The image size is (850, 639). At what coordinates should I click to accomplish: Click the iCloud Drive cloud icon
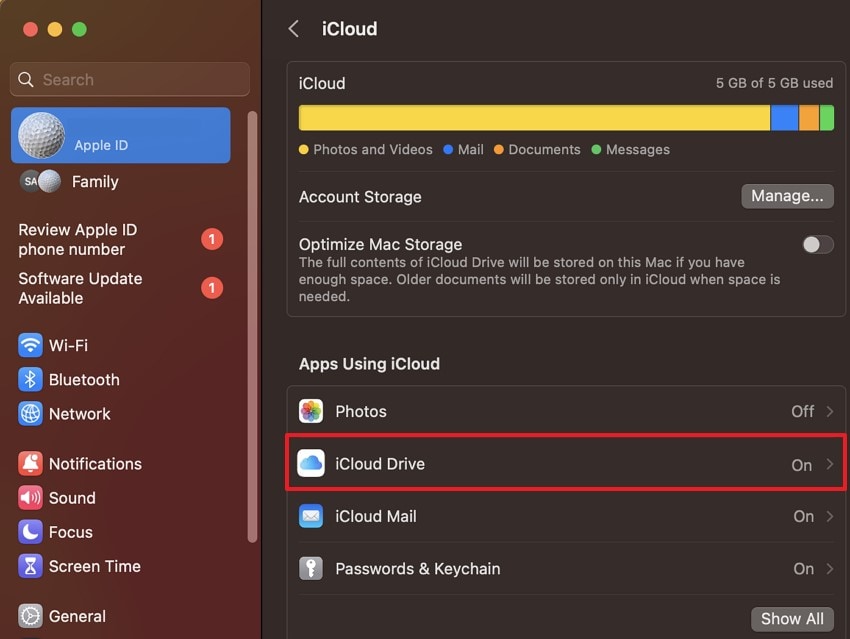click(x=311, y=463)
